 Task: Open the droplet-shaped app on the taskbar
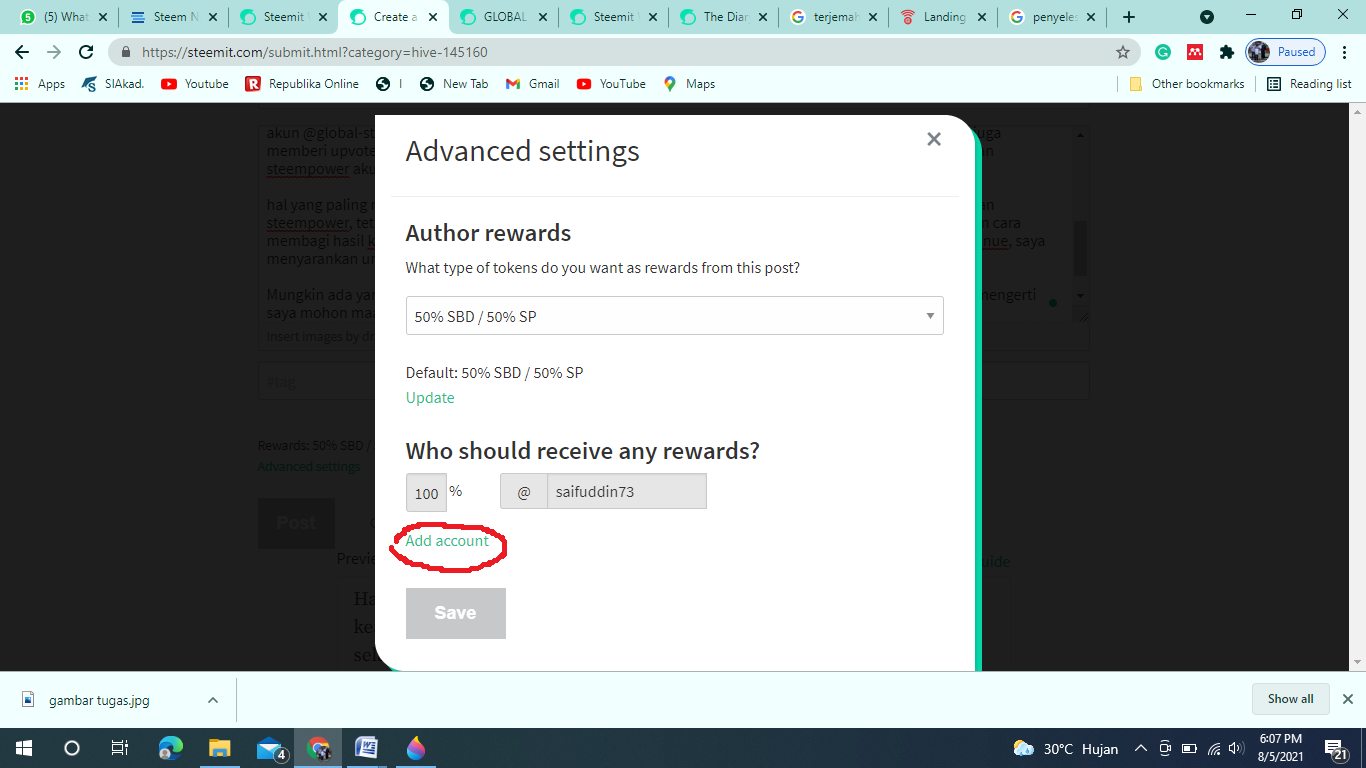pos(416,748)
